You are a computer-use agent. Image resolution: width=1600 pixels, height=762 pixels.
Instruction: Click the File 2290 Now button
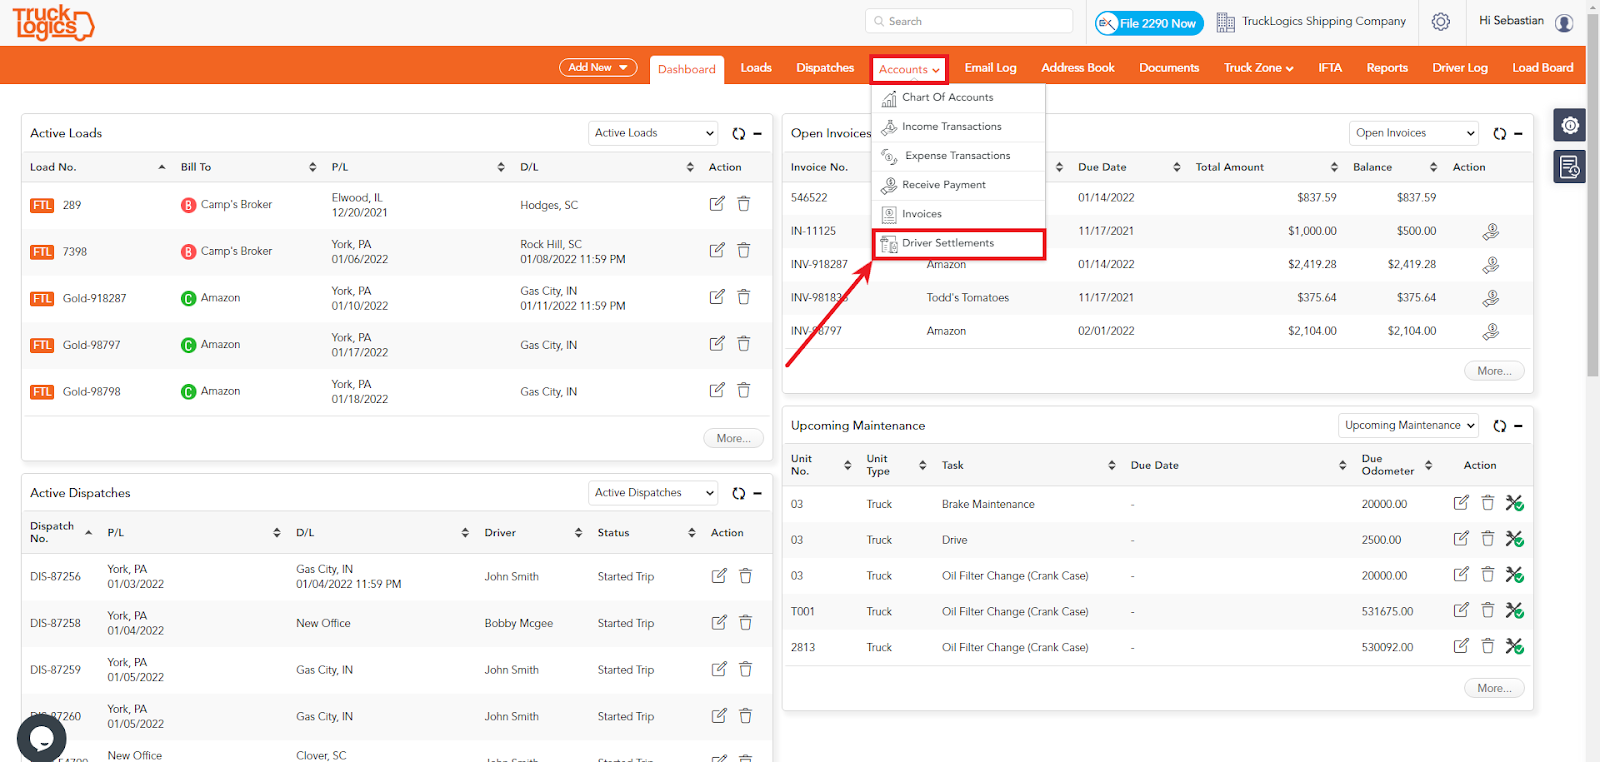[x=1149, y=23]
